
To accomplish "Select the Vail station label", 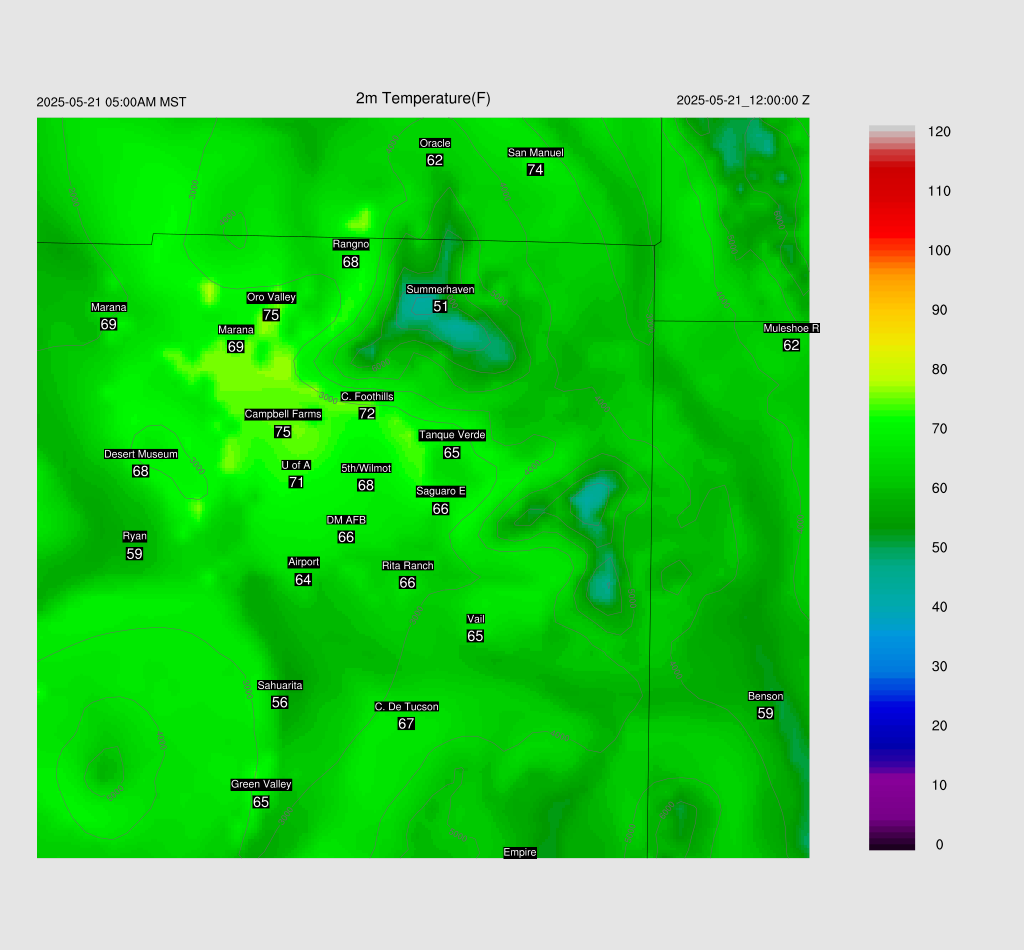I will point(475,619).
